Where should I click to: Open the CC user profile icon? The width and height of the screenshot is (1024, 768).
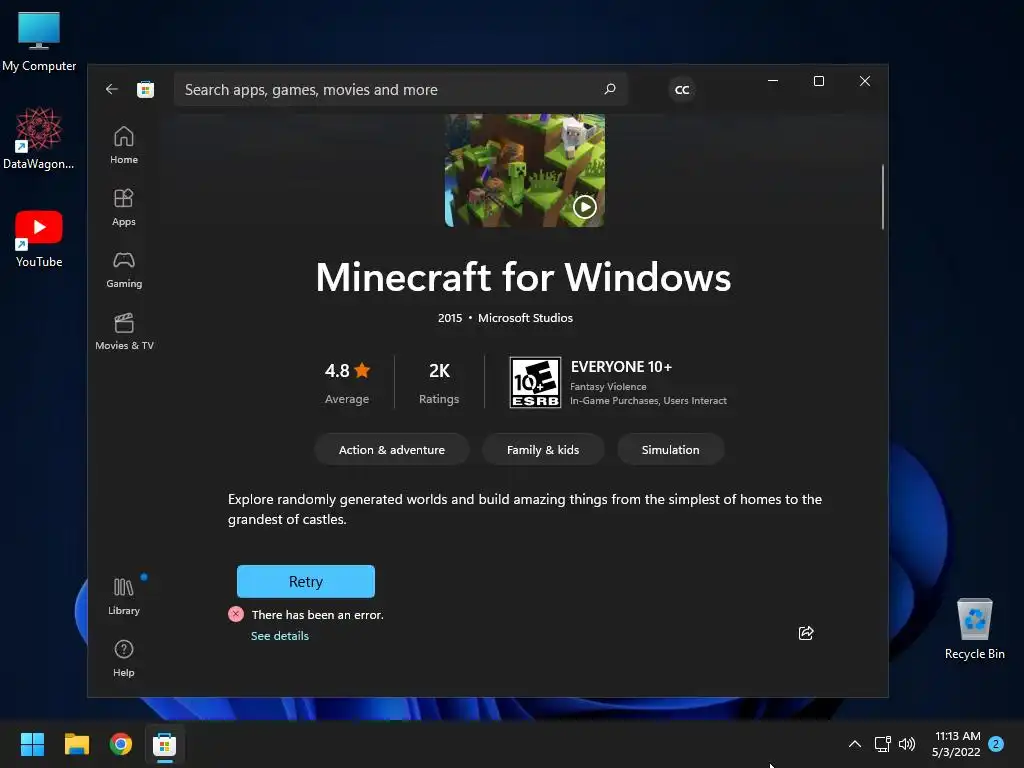pos(682,89)
